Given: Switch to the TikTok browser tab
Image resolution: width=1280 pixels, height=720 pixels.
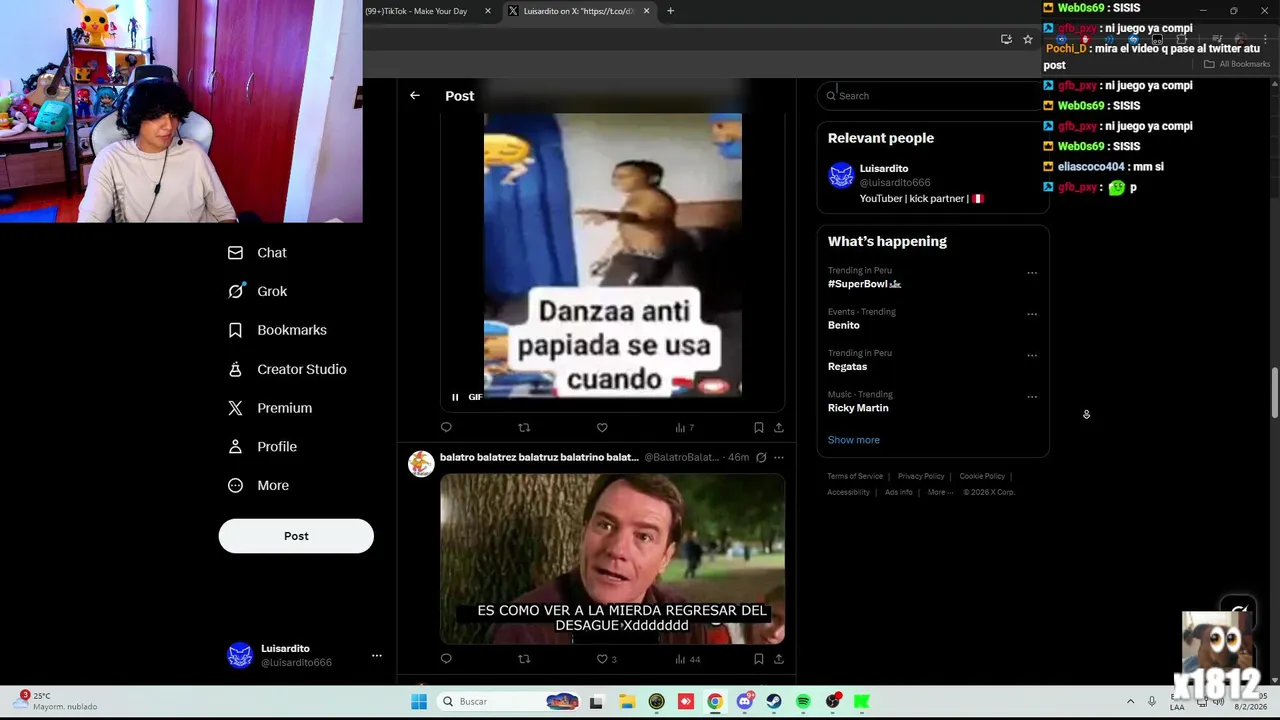Looking at the screenshot, I should (x=418, y=11).
